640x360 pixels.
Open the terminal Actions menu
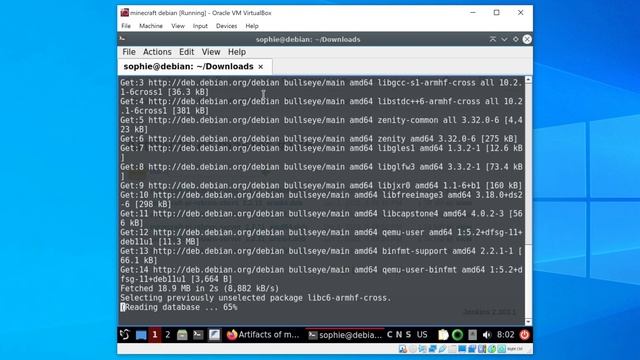point(157,52)
